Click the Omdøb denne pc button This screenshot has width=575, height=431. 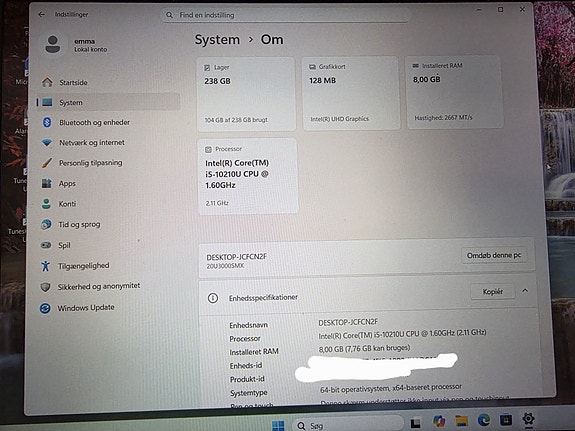pyautogui.click(x=494, y=255)
